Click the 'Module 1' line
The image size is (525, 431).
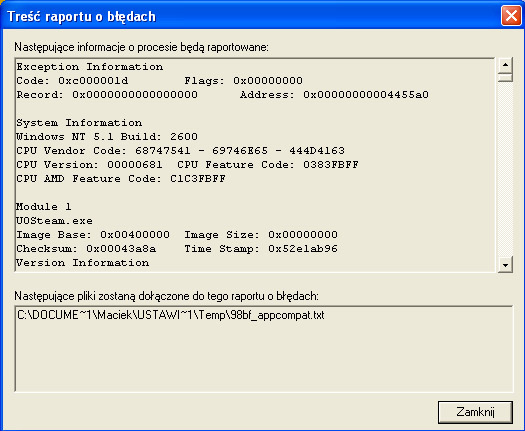click(x=44, y=207)
